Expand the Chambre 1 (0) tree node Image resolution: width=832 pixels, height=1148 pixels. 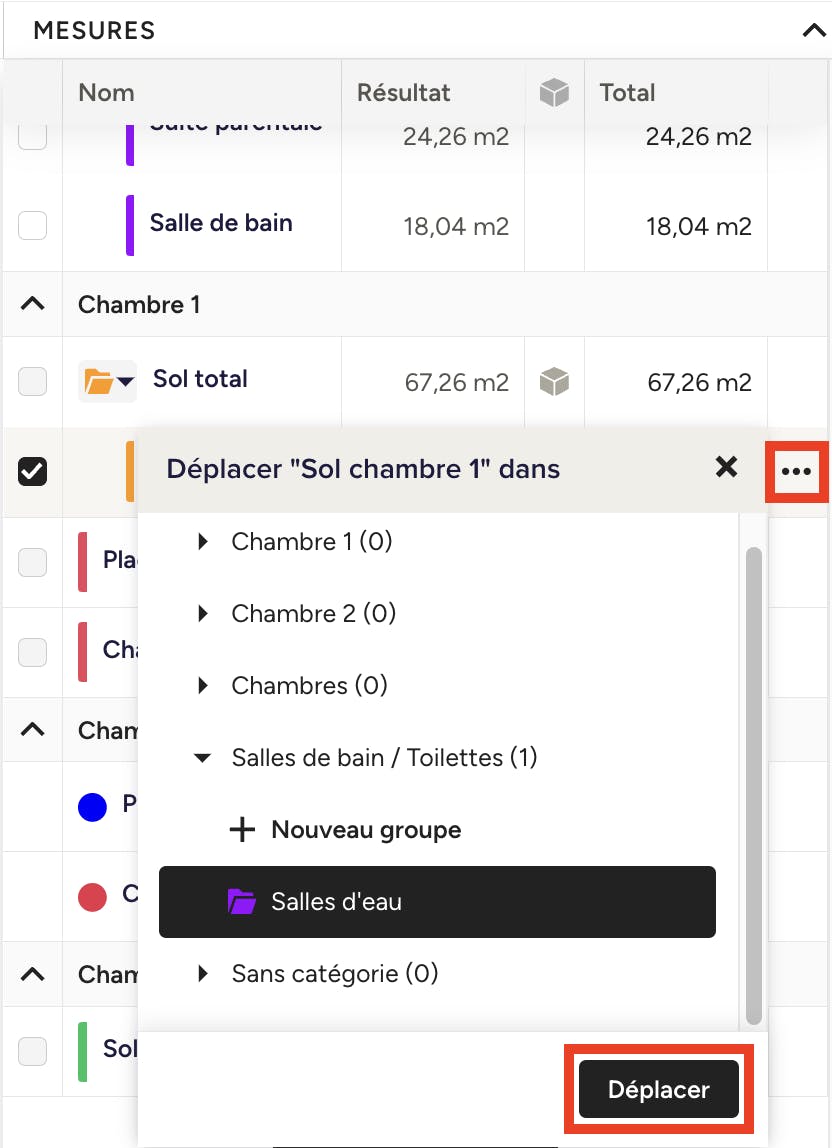204,542
